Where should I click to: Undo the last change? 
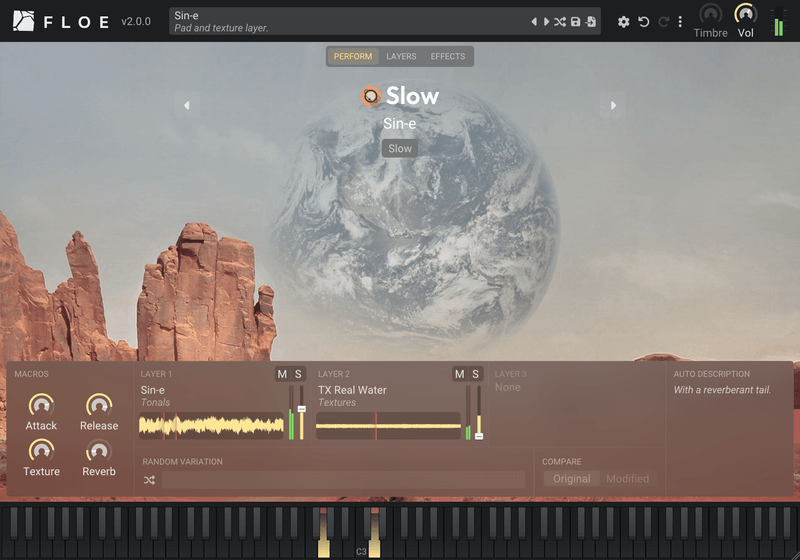(644, 21)
